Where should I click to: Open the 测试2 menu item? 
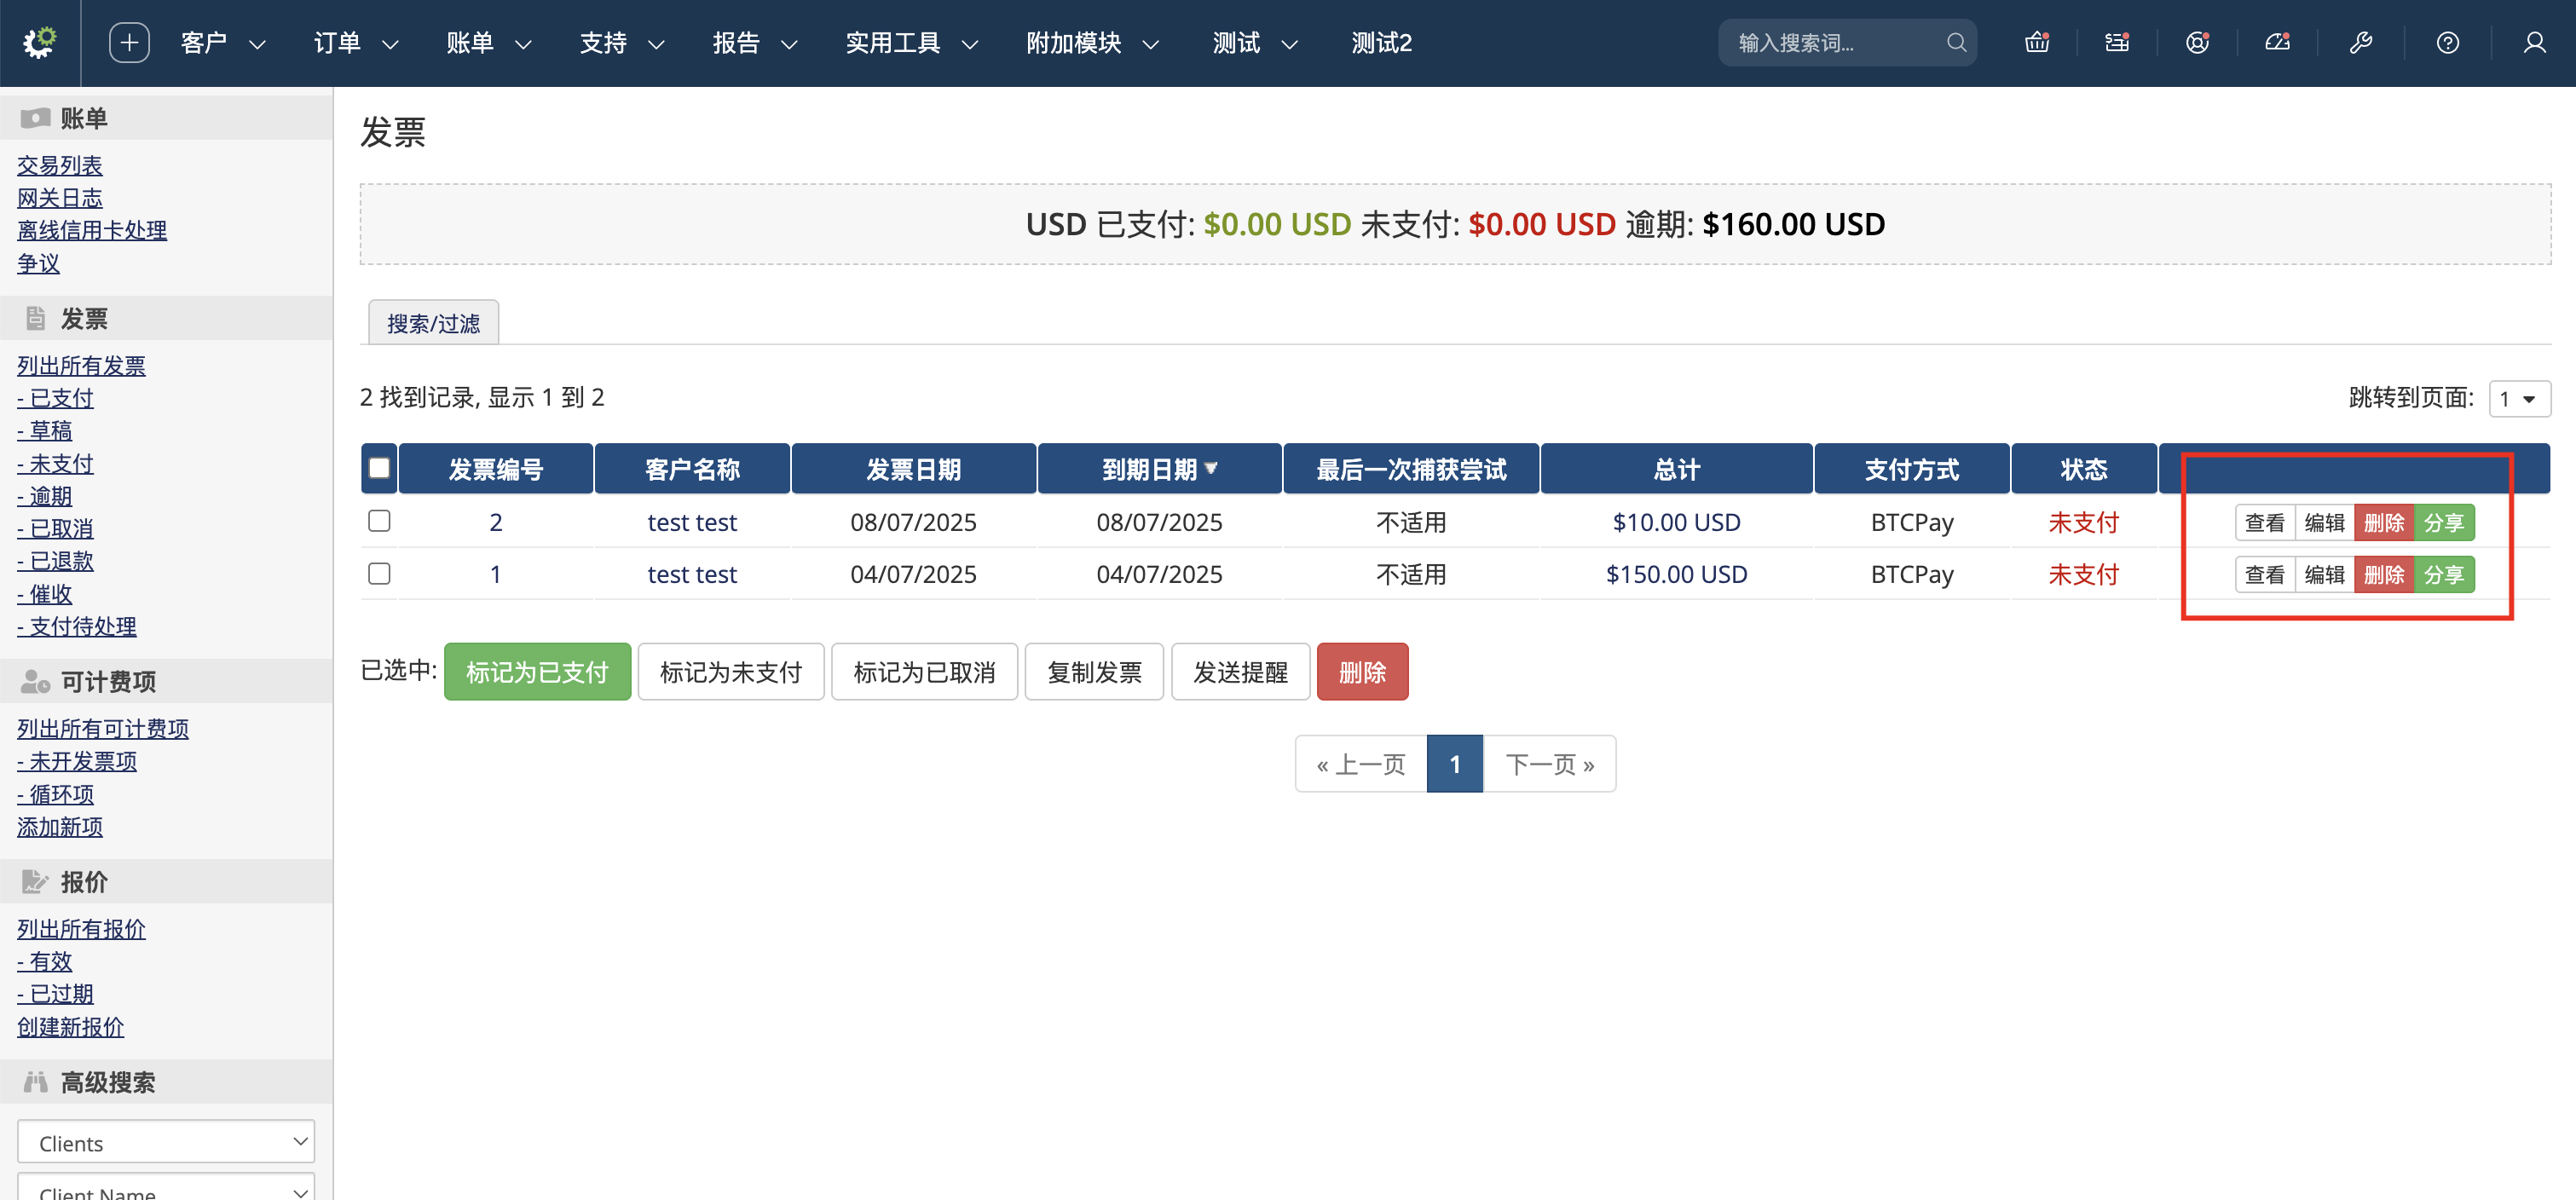[1381, 43]
